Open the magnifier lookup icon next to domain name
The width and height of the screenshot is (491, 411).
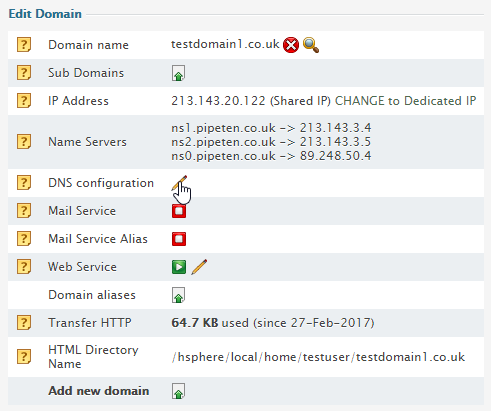pos(311,45)
